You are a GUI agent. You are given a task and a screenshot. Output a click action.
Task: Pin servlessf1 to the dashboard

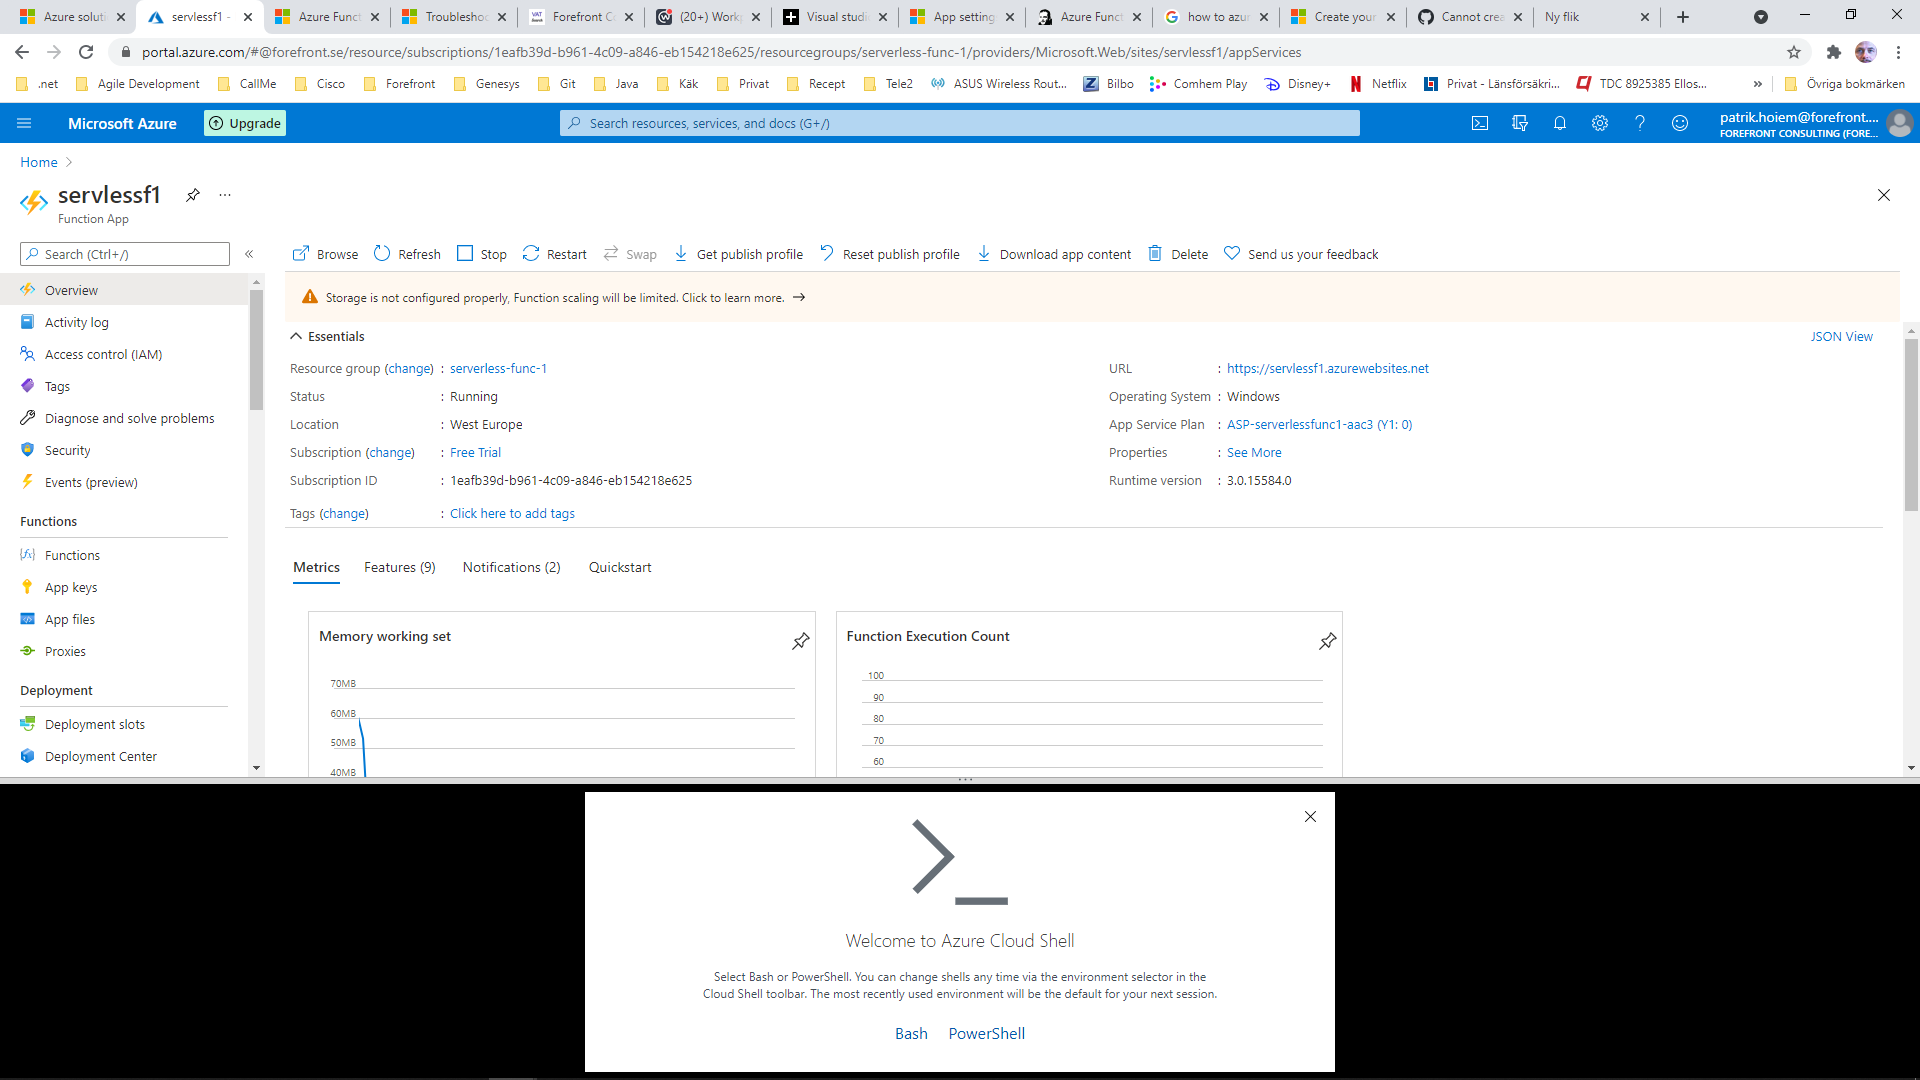click(193, 195)
